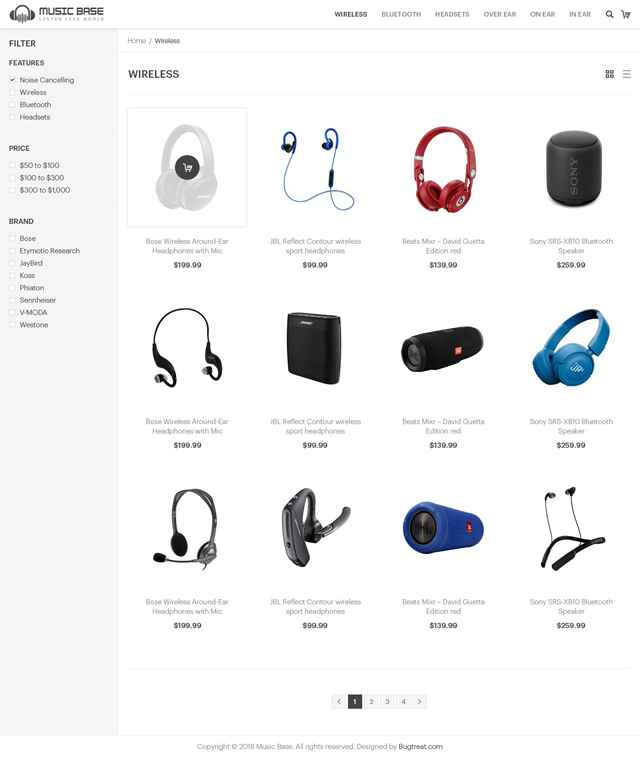Enable the Bluetooth feature checkbox
This screenshot has height=759, width=640.
coord(12,105)
